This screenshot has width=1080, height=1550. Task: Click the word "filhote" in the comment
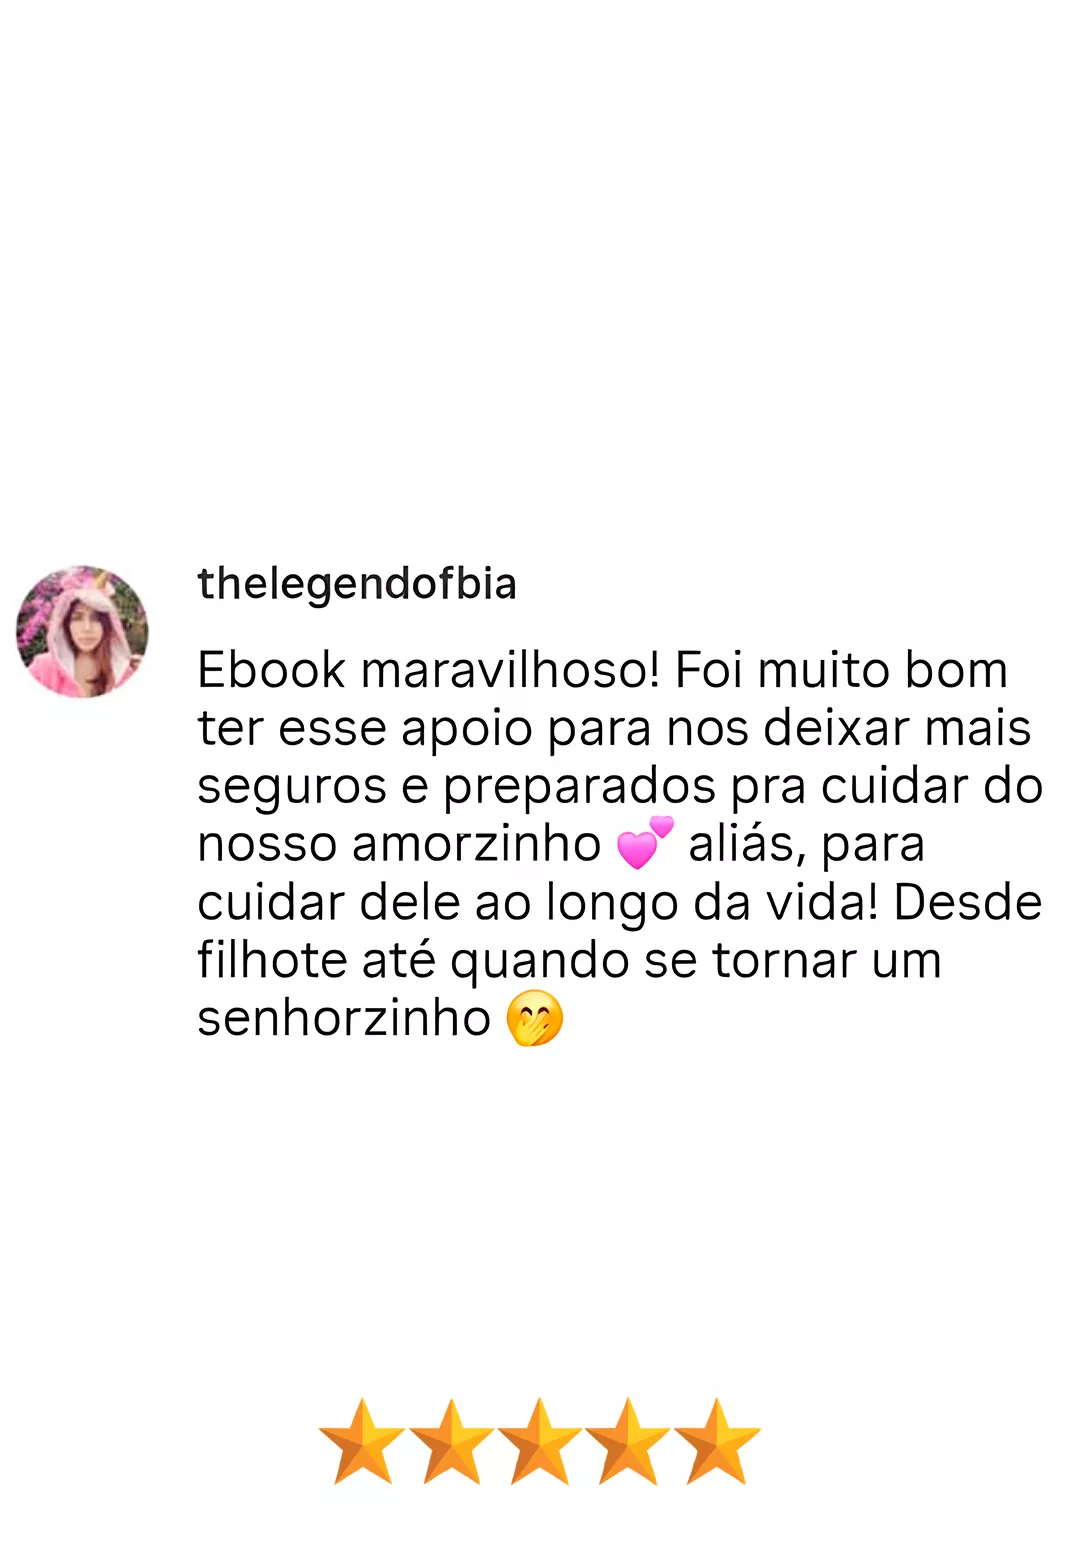point(271,960)
